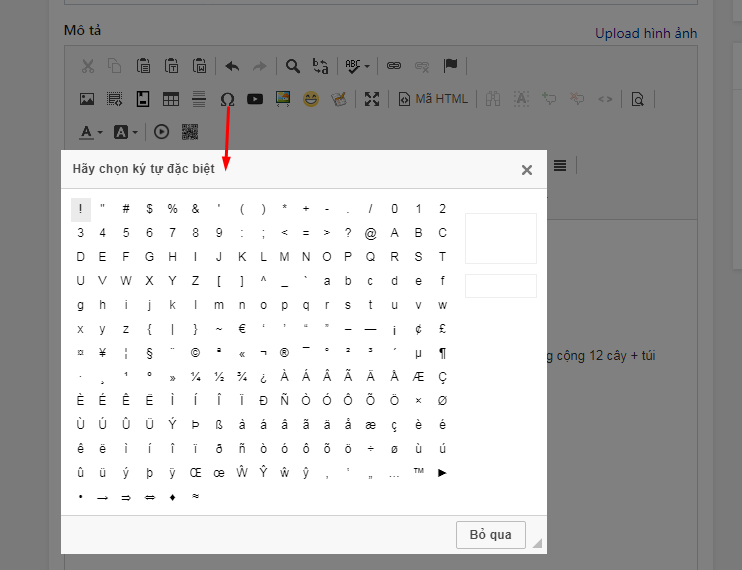Viewport: 742px width, 570px height.
Task: Select the euro sign character
Action: pos(242,329)
